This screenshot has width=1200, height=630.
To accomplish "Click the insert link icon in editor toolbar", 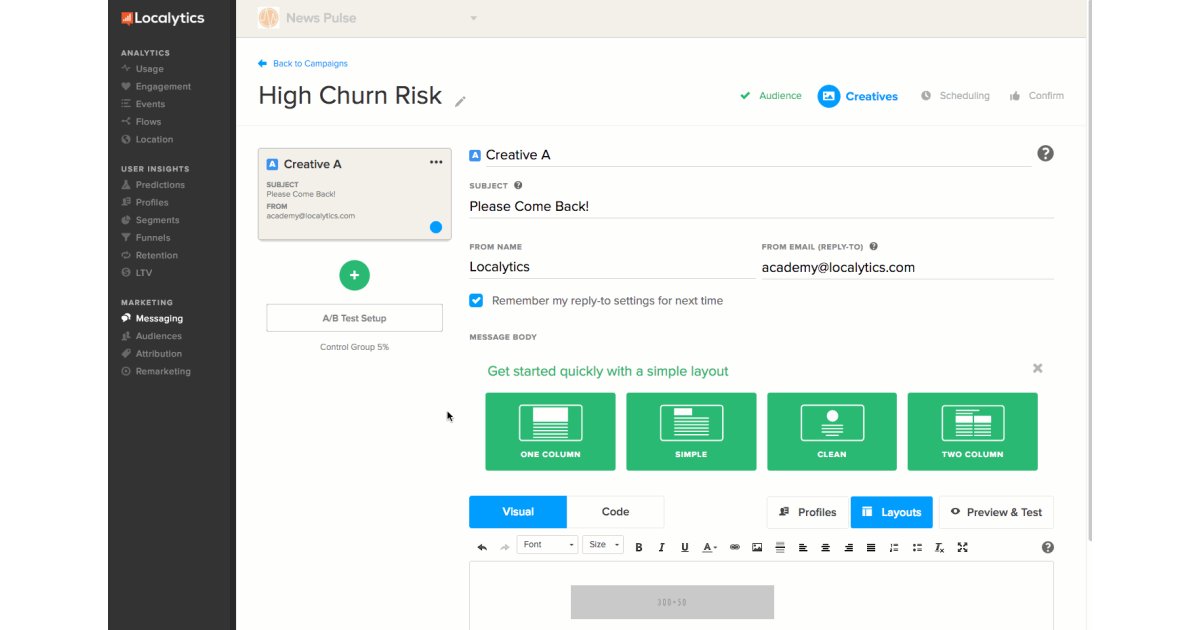I will click(734, 547).
